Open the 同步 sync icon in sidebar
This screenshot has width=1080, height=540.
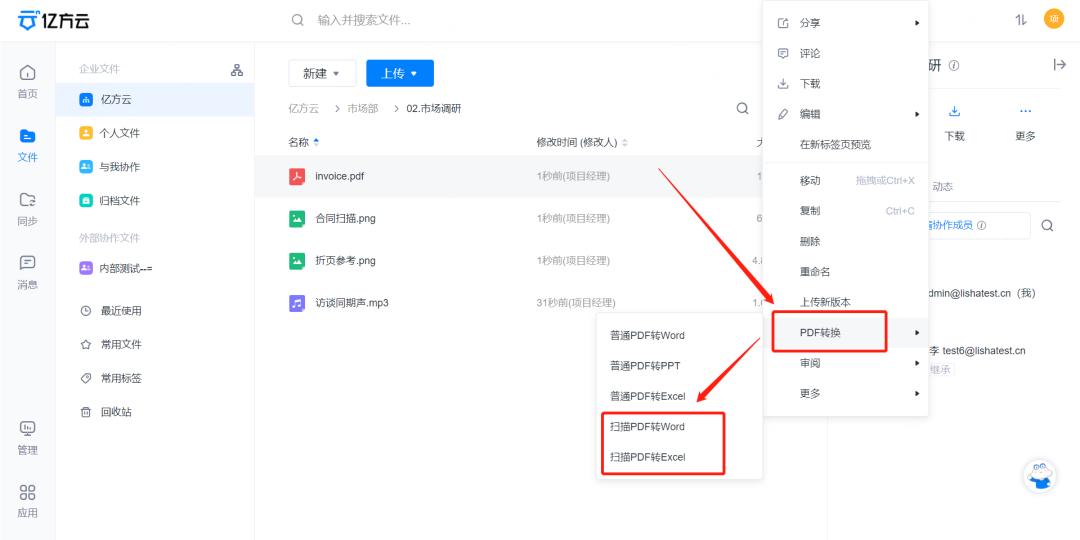pos(28,200)
